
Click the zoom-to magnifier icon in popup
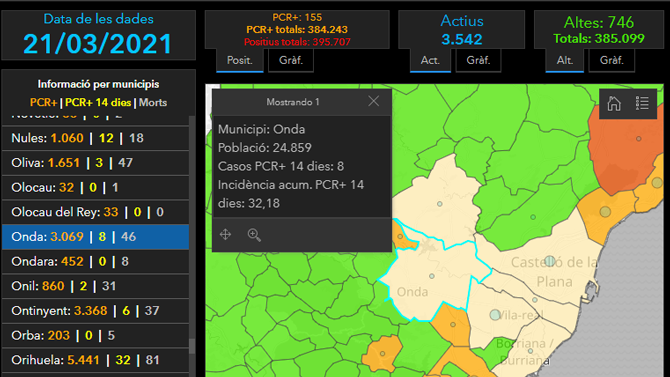point(254,235)
